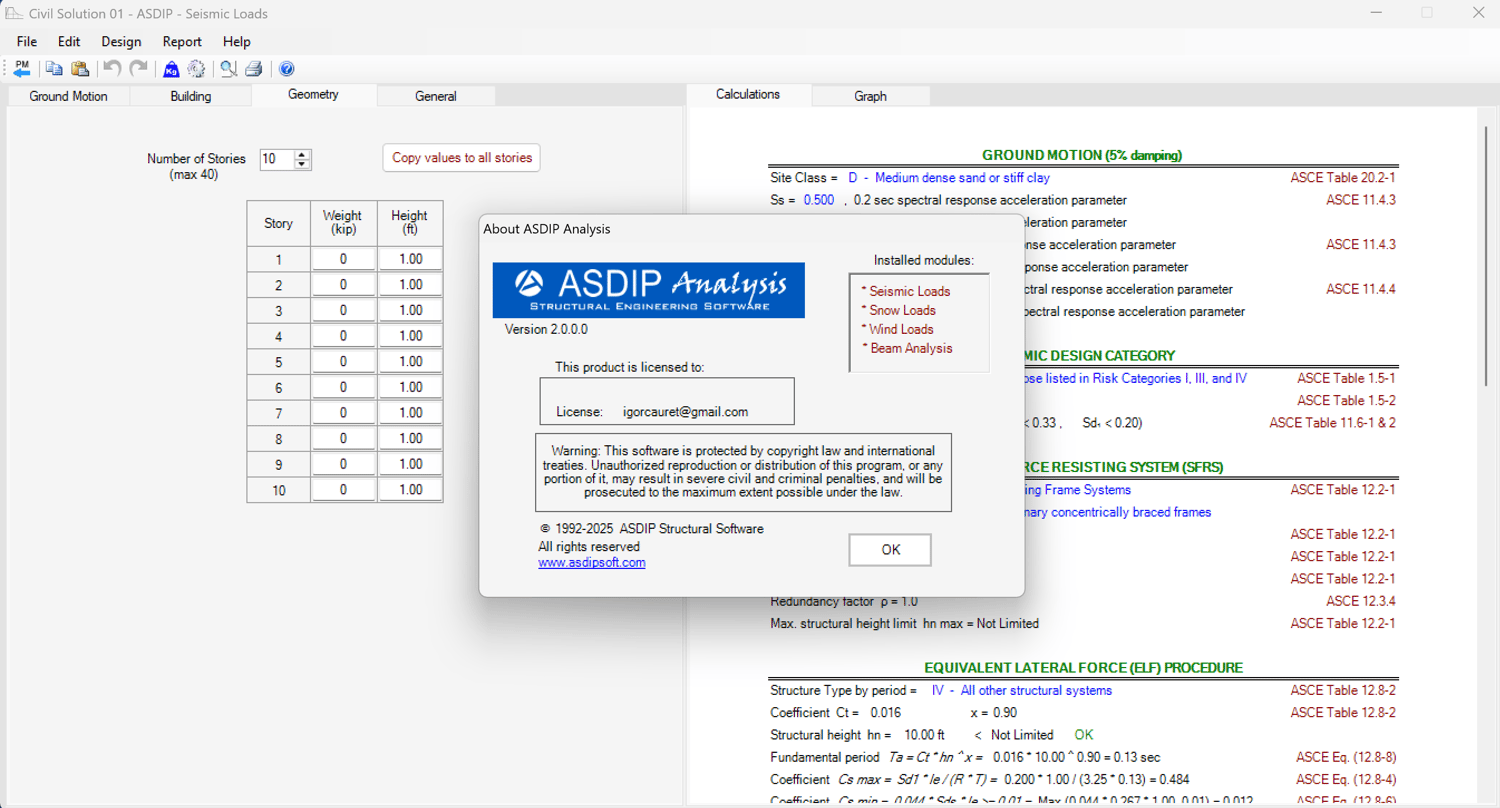Screen dimensions: 1500x808
Task: Select the Calculations tab
Action: [x=748, y=95]
